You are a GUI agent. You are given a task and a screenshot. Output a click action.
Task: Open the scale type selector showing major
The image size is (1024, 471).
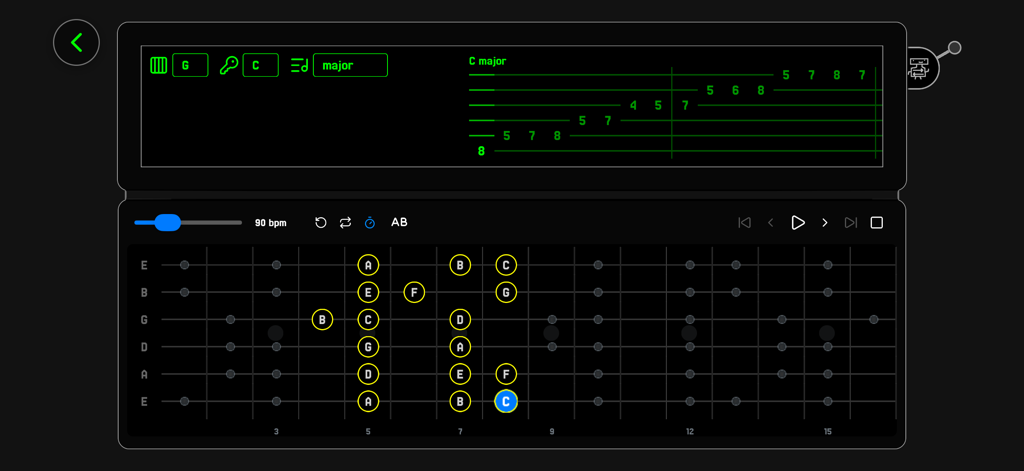[350, 65]
